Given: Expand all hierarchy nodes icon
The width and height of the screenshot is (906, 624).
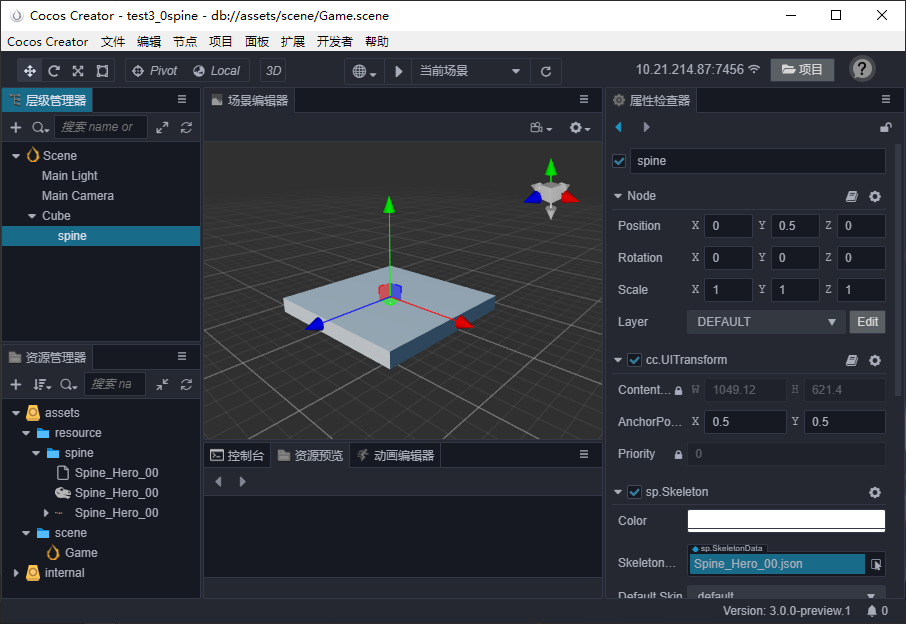Looking at the screenshot, I should click(x=162, y=127).
